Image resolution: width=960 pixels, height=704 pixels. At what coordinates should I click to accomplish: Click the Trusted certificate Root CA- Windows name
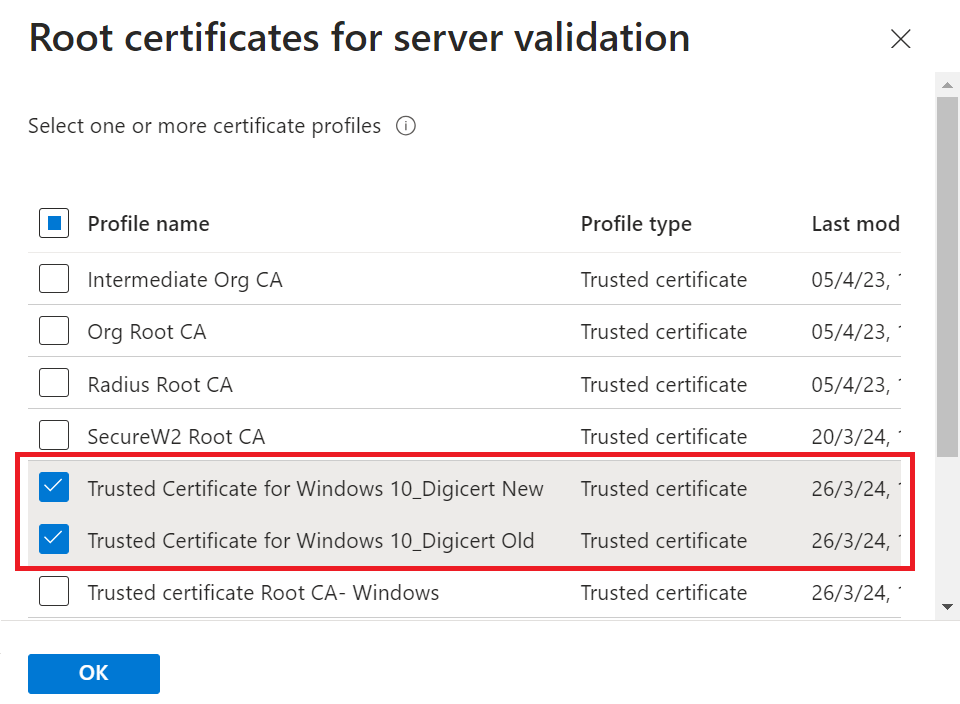(263, 593)
